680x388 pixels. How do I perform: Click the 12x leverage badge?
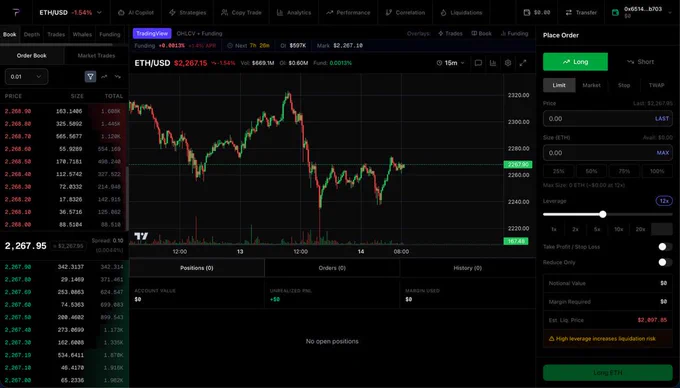click(664, 201)
